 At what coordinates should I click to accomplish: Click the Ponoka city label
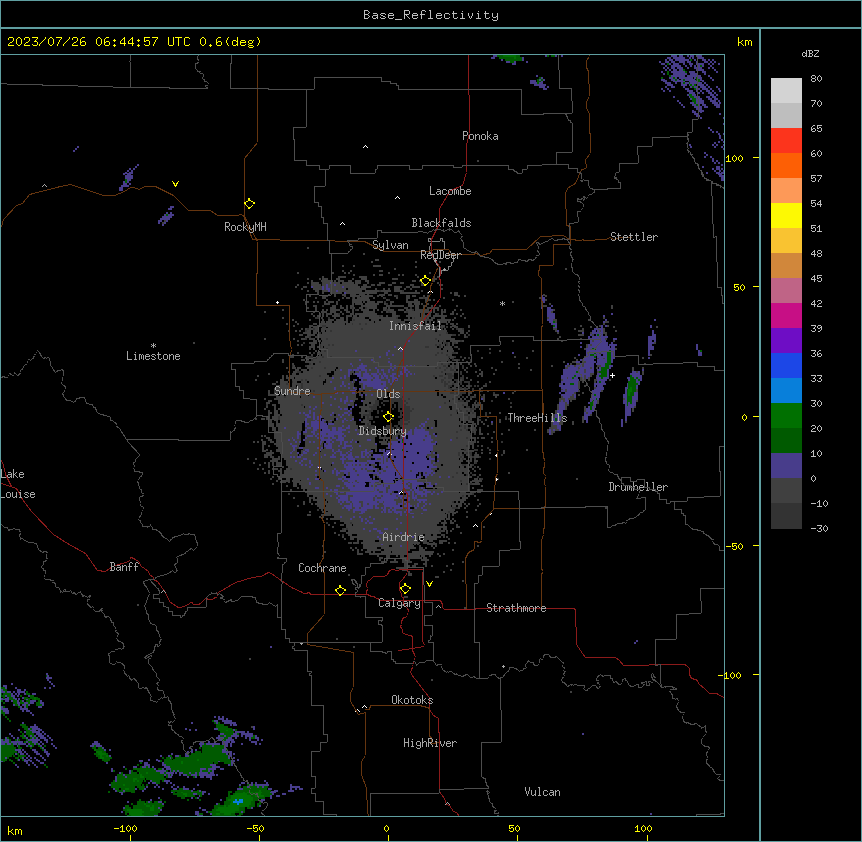[480, 136]
